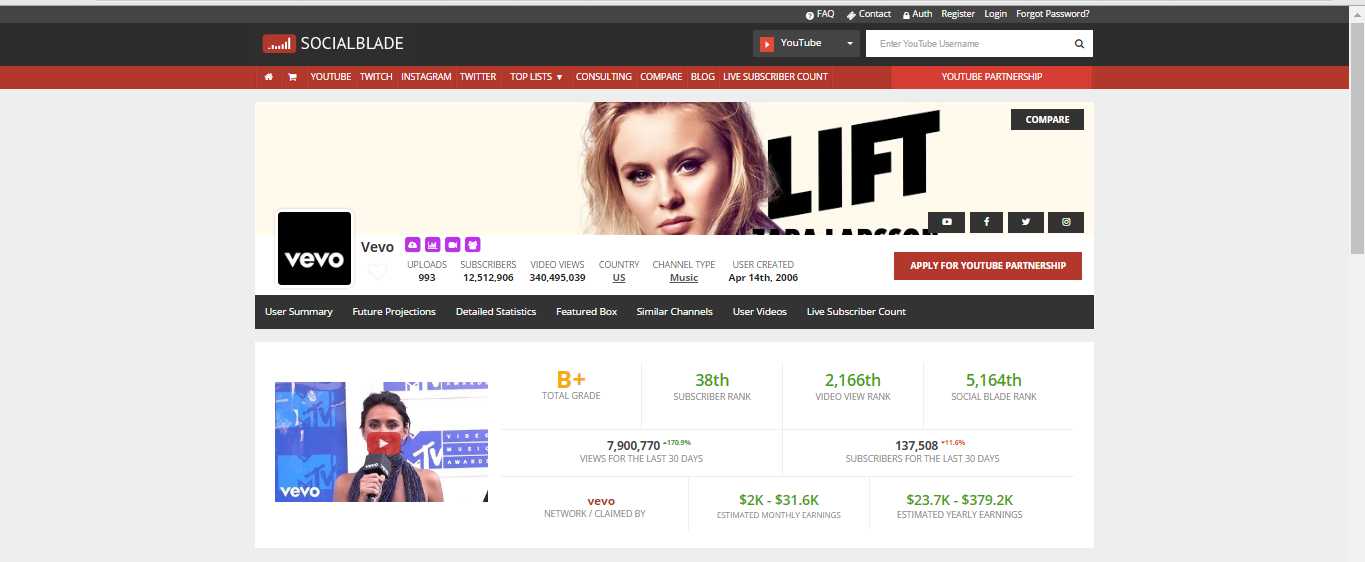The height and width of the screenshot is (562, 1365).
Task: Favorite Vevo with the heart icon
Action: (x=377, y=271)
